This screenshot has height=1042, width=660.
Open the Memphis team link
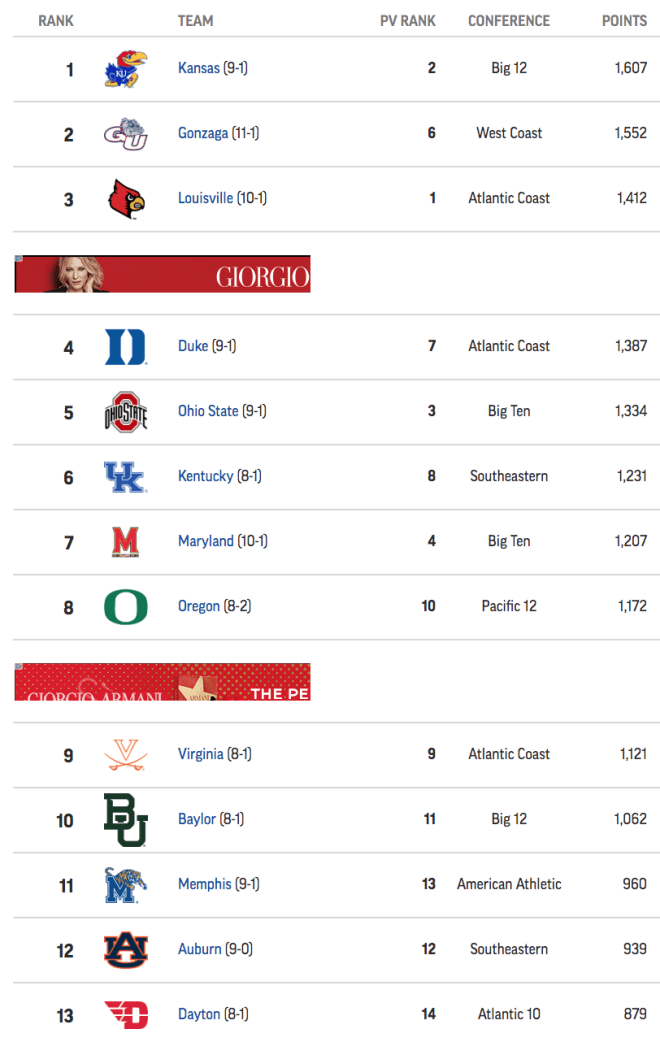tap(205, 884)
